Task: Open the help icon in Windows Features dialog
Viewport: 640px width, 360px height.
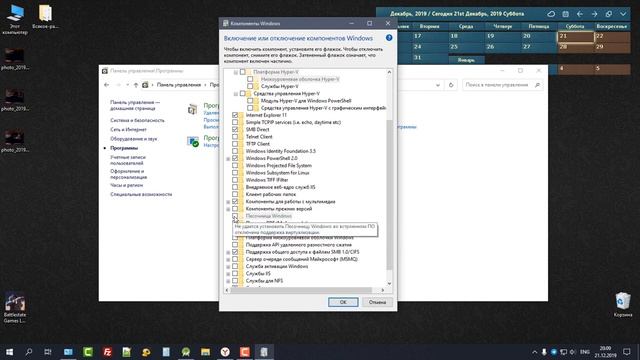Action: click(x=389, y=38)
